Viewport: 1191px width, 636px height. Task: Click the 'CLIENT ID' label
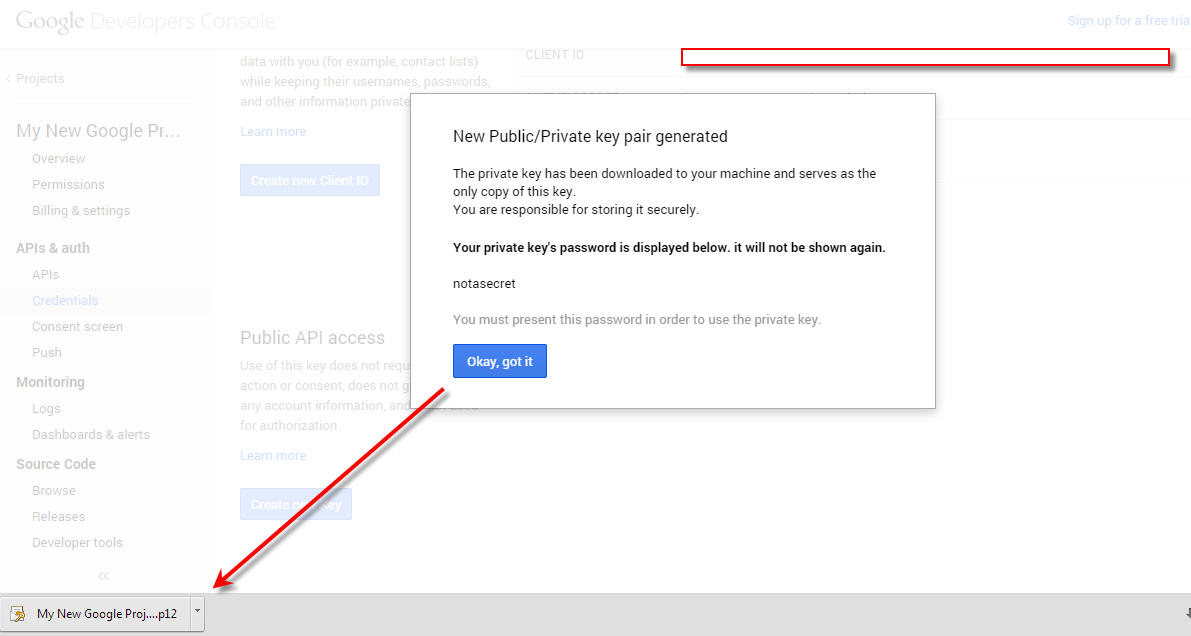click(554, 55)
